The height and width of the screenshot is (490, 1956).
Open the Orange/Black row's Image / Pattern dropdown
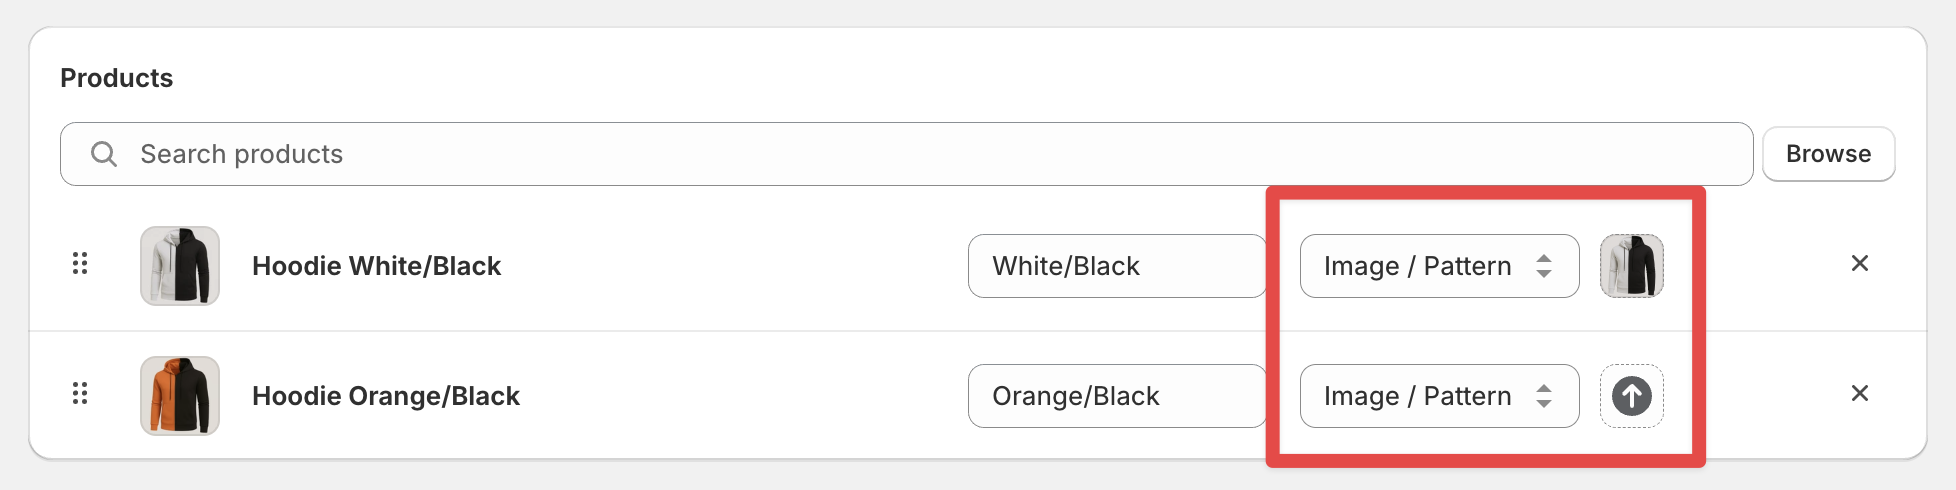pos(1439,396)
